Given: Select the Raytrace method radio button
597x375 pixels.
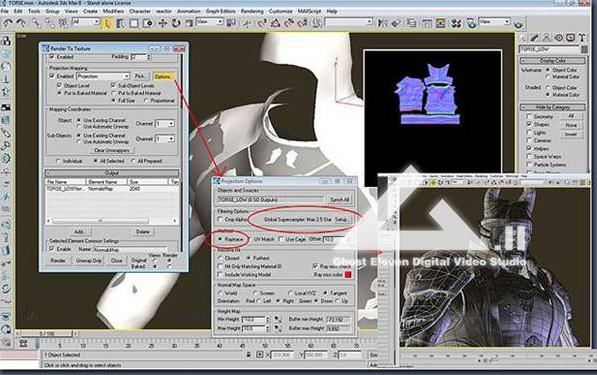Looking at the screenshot, I should point(220,239).
